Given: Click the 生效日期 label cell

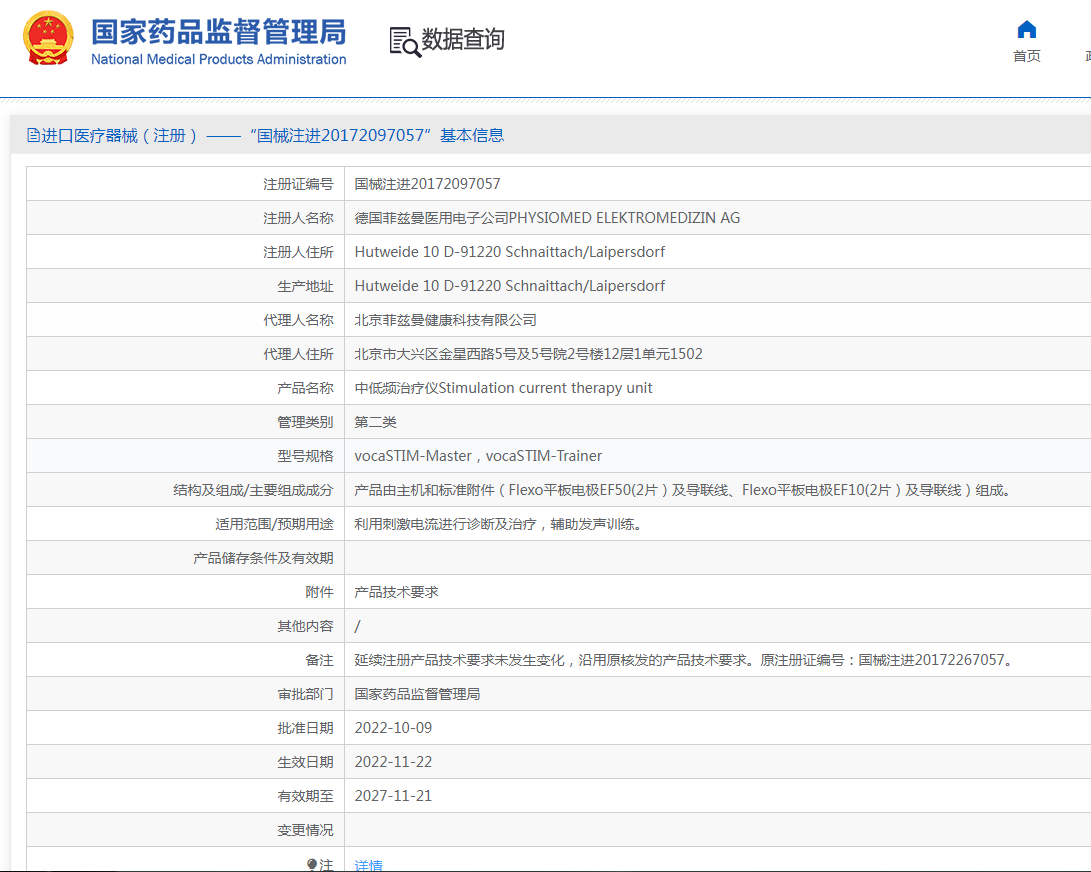Looking at the screenshot, I should click(x=186, y=762).
